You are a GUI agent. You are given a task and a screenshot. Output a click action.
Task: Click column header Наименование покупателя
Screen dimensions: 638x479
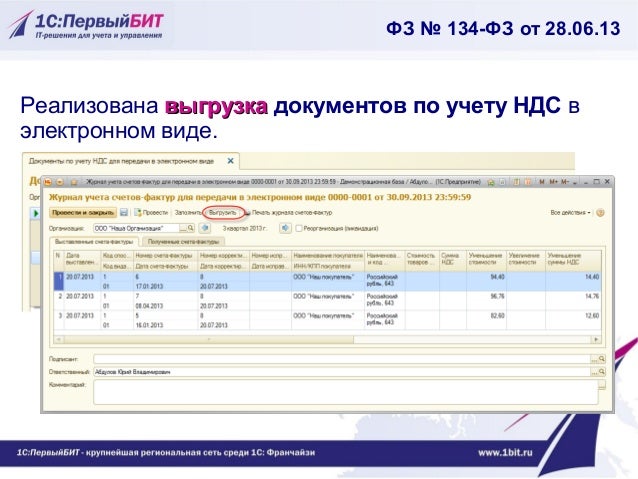coord(328,256)
